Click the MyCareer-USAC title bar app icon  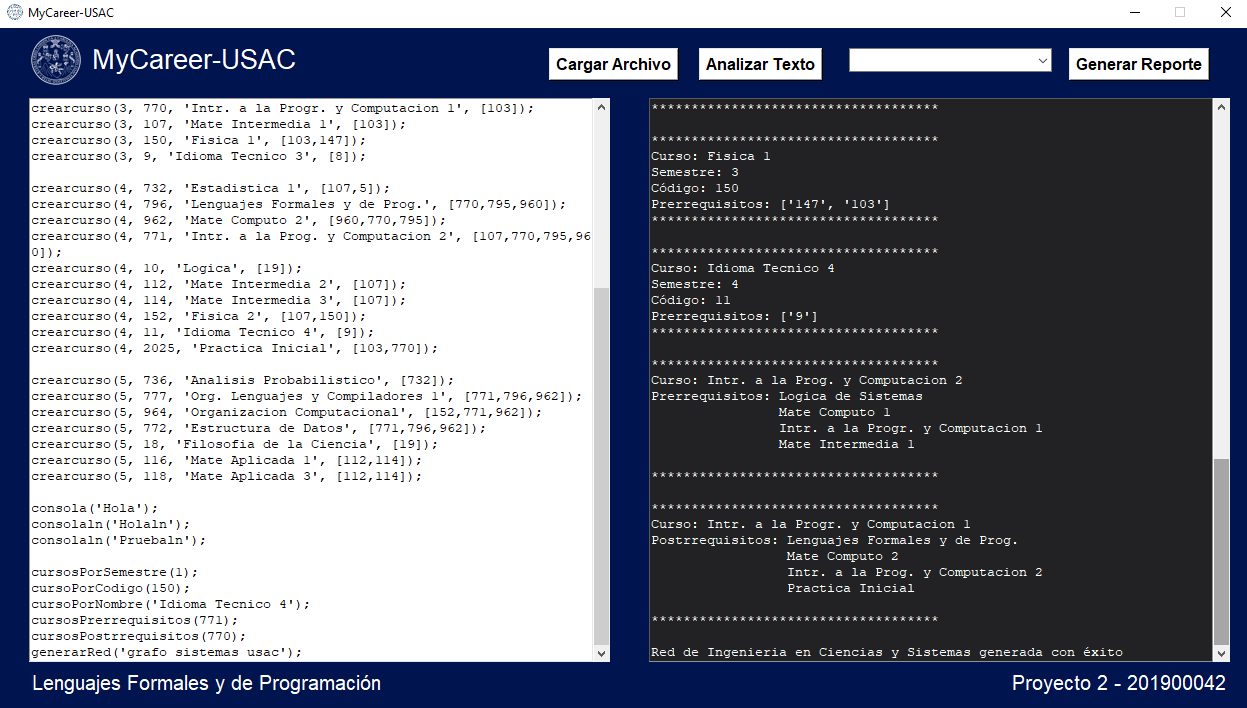point(14,13)
